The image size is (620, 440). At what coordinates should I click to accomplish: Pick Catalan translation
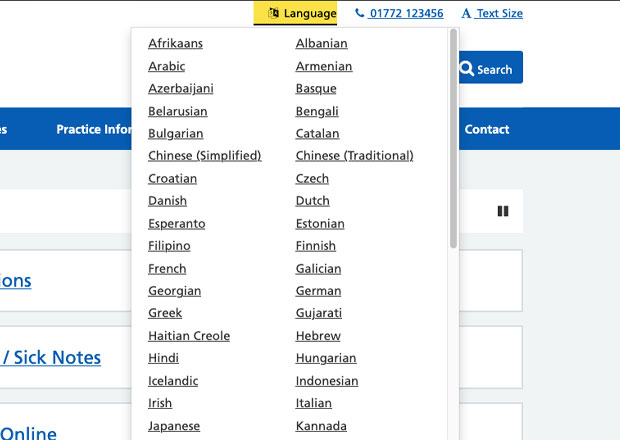tap(317, 134)
